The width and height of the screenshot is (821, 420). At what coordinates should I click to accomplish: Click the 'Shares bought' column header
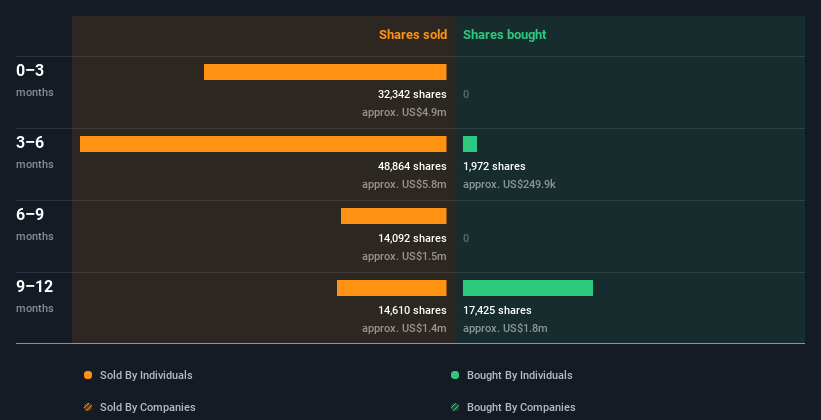(505, 35)
